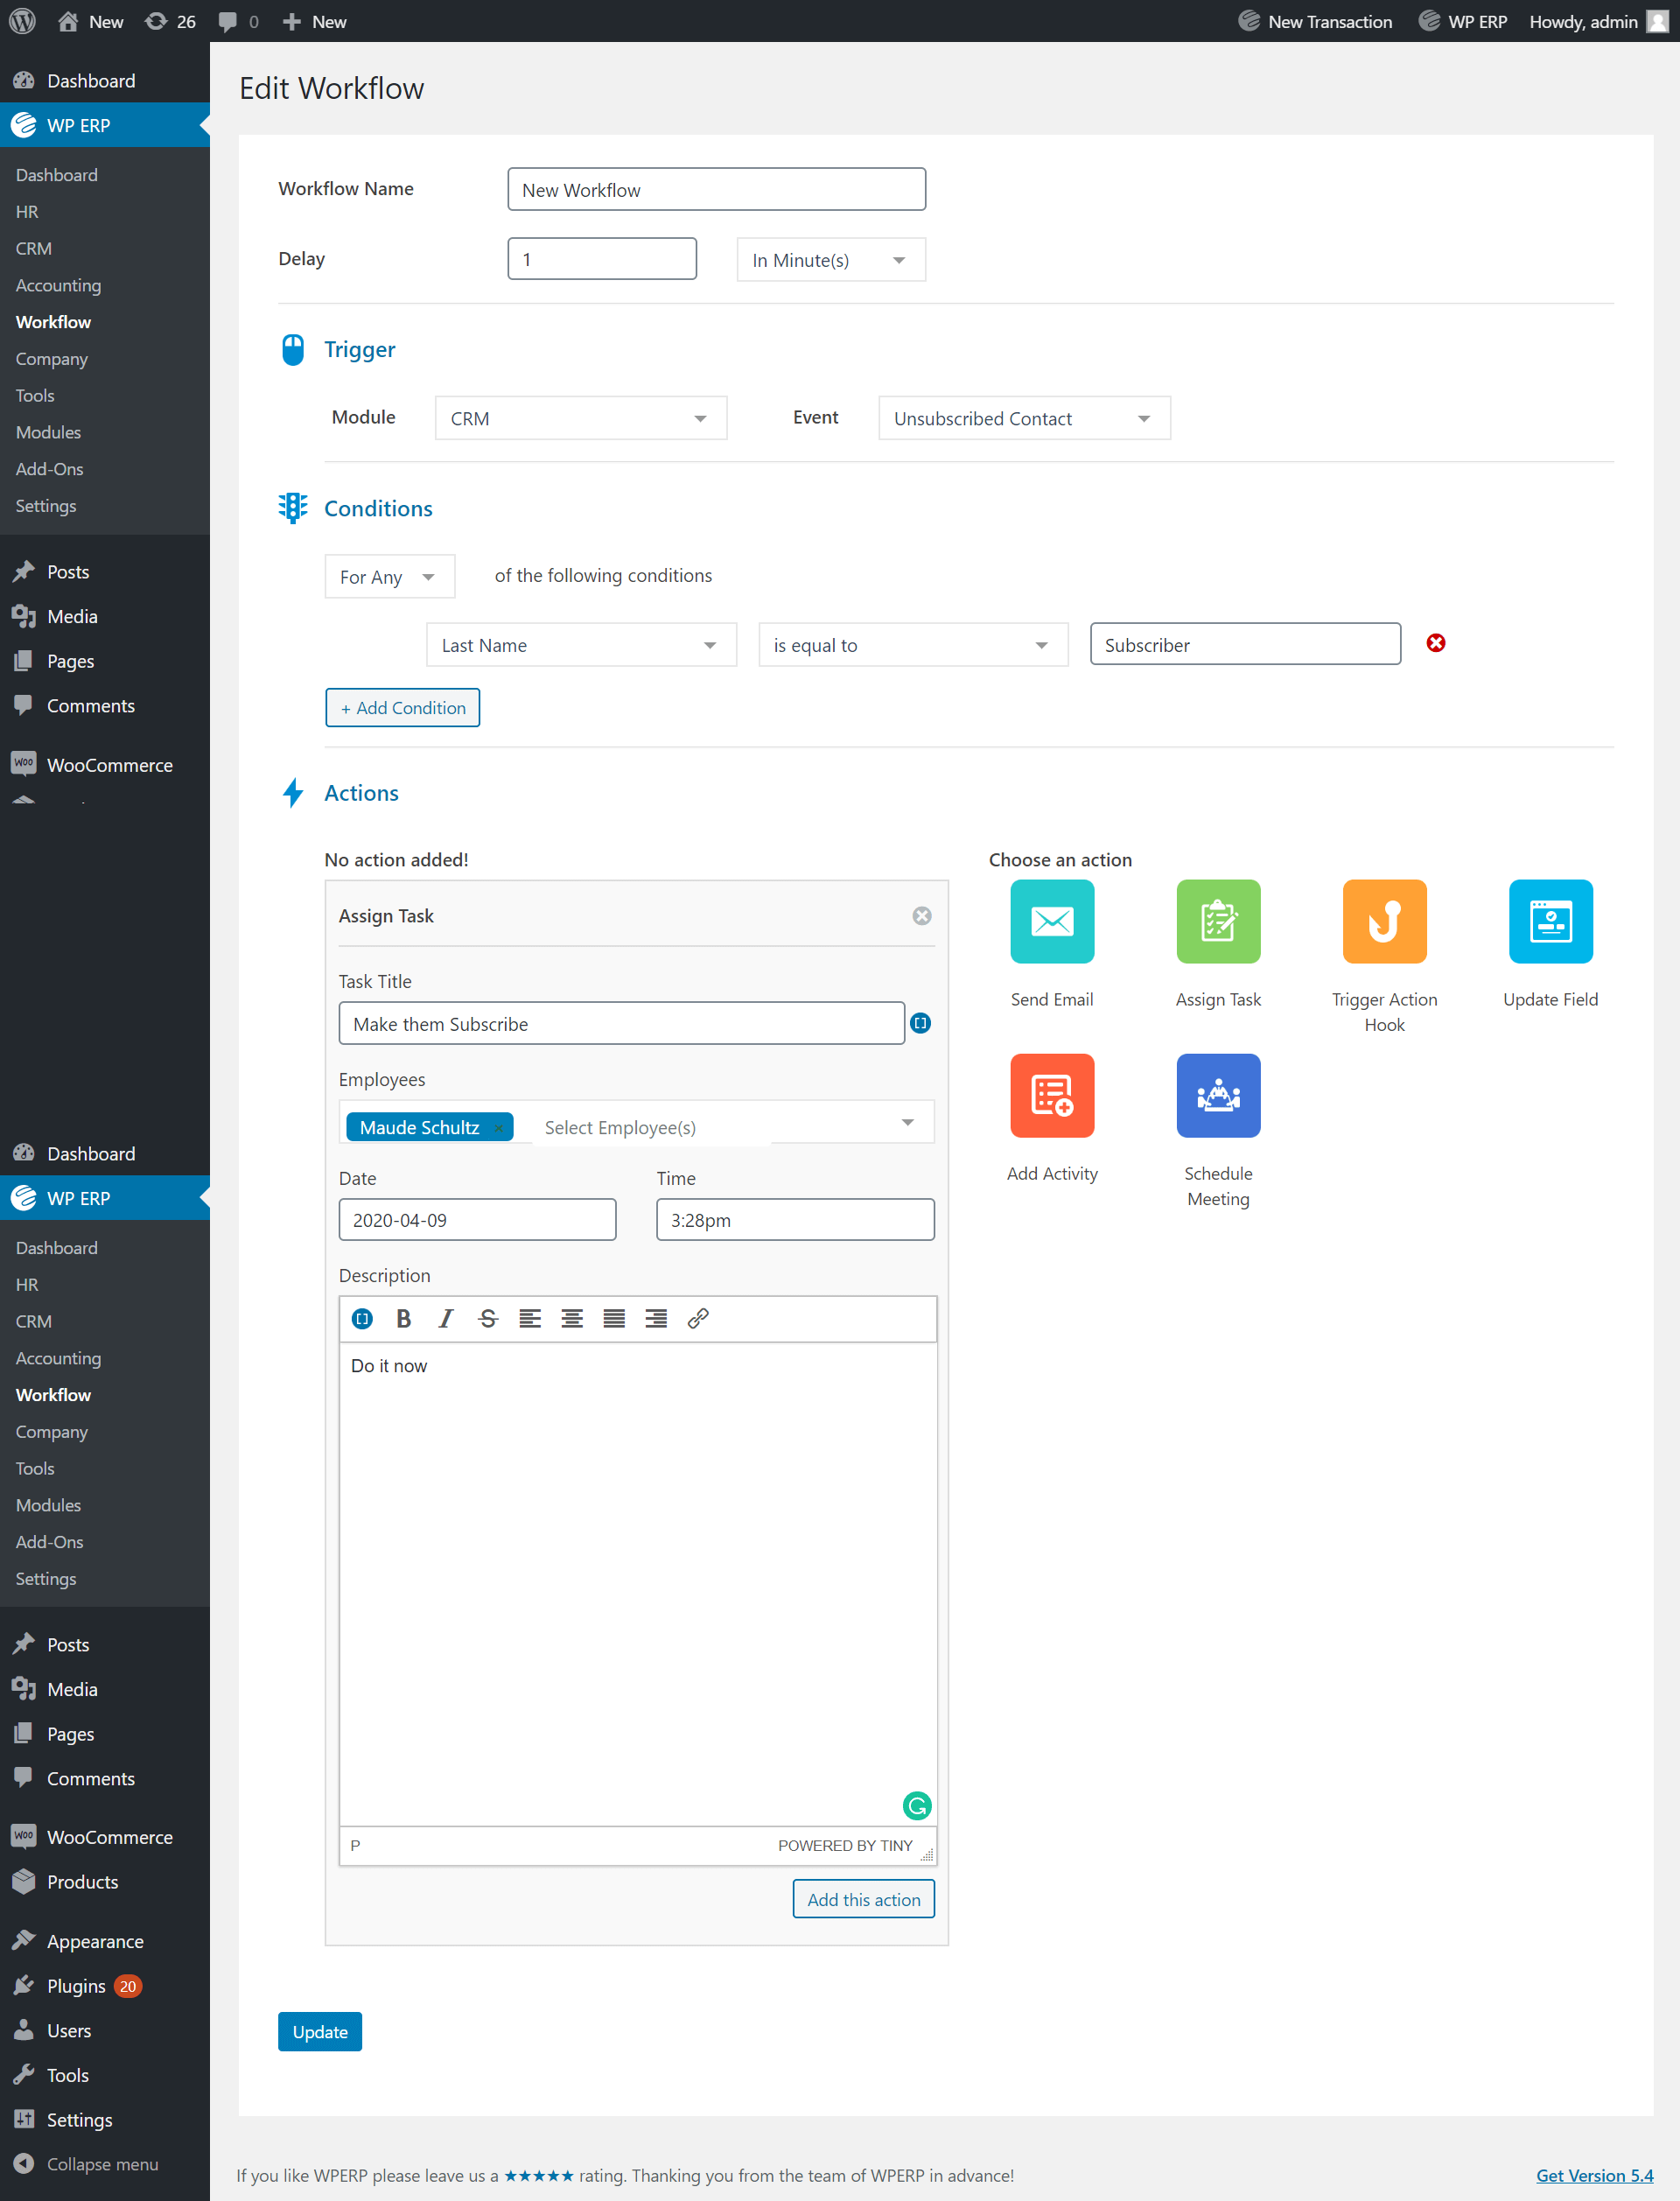Select the Schedule Meeting action icon

[x=1217, y=1095]
